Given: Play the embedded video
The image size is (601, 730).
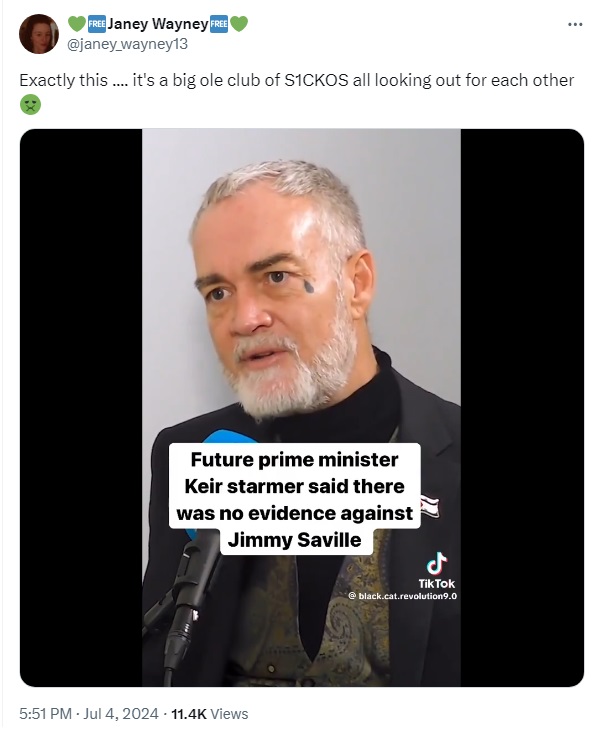Looking at the screenshot, I should tap(301, 407).
